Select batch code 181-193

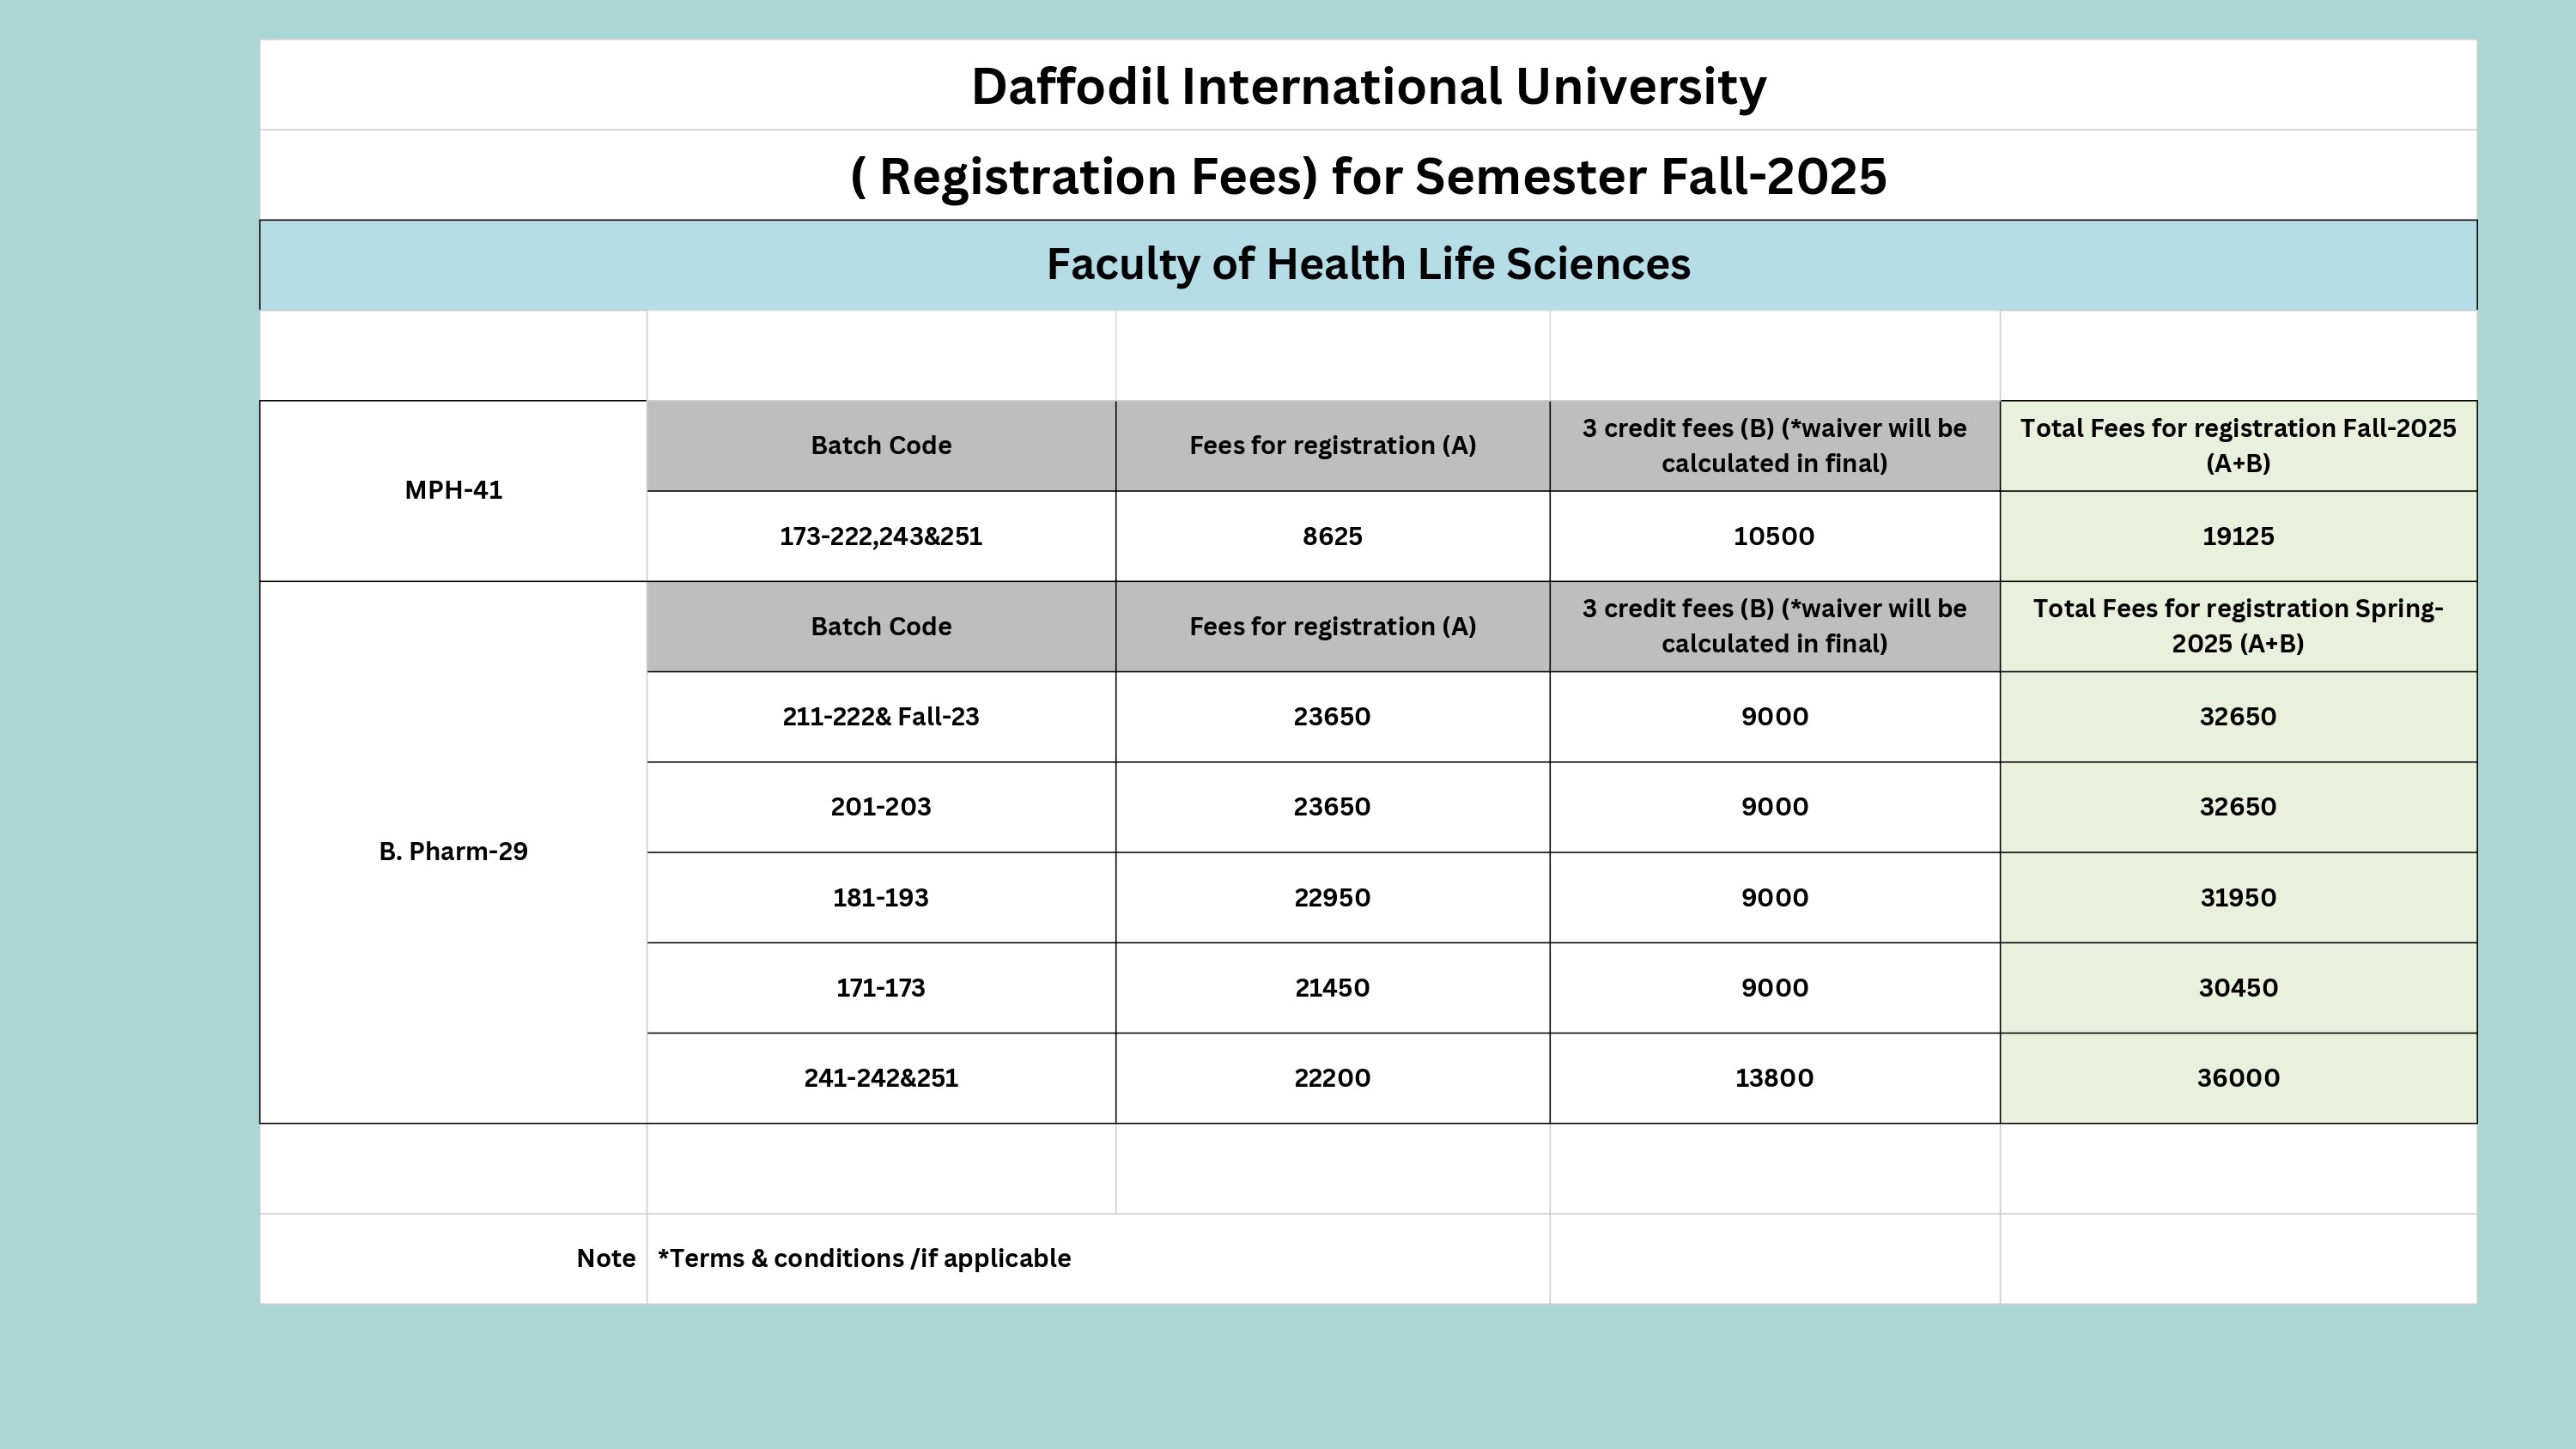[881, 898]
